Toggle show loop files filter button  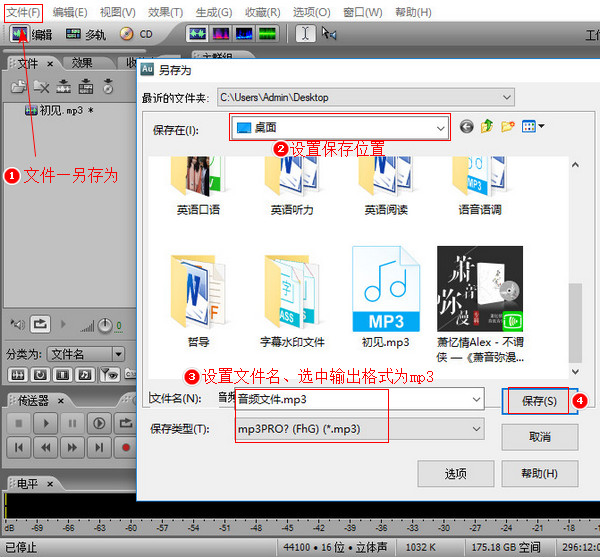tap(40, 375)
